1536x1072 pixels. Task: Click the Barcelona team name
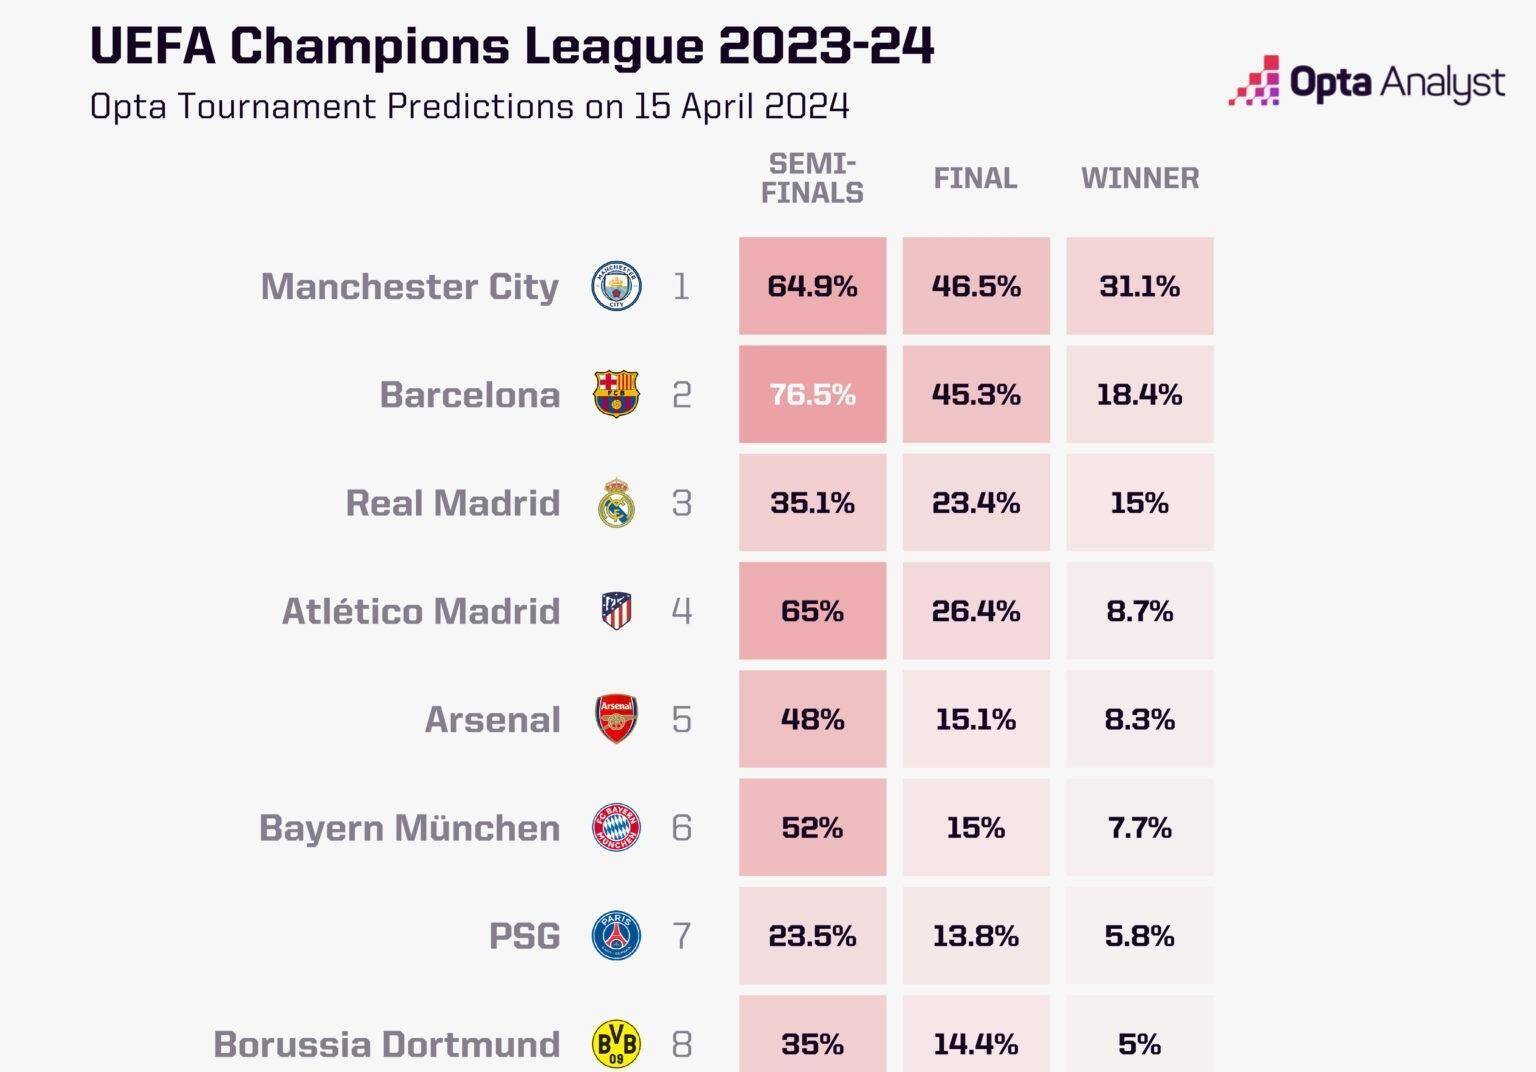click(470, 395)
